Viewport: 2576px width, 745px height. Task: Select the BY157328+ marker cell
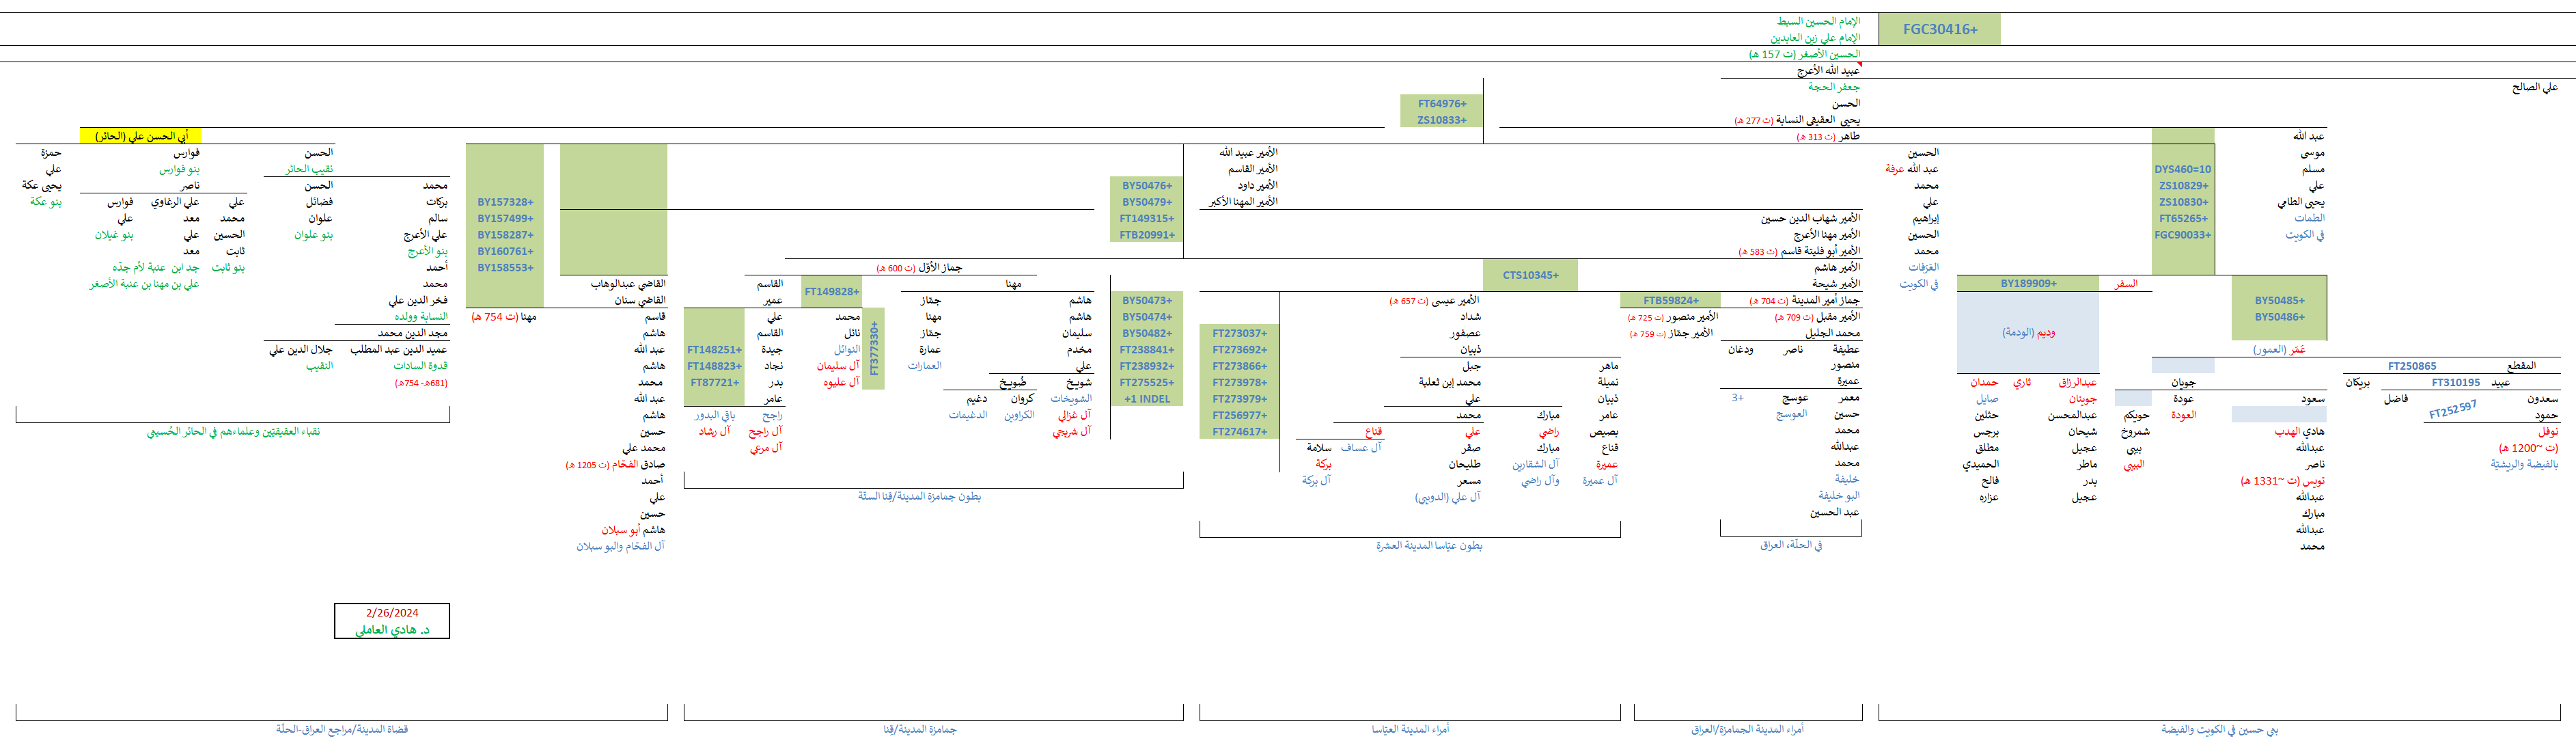pyautogui.click(x=505, y=202)
